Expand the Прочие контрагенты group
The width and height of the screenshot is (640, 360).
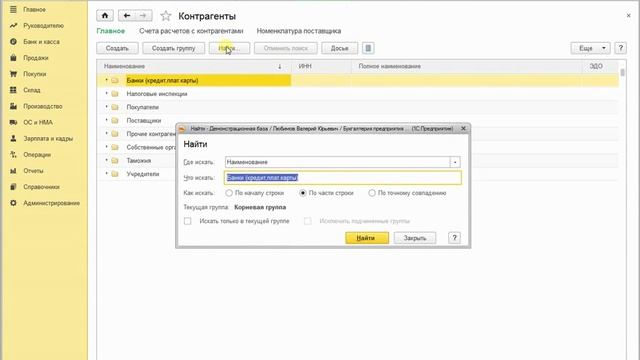106,133
